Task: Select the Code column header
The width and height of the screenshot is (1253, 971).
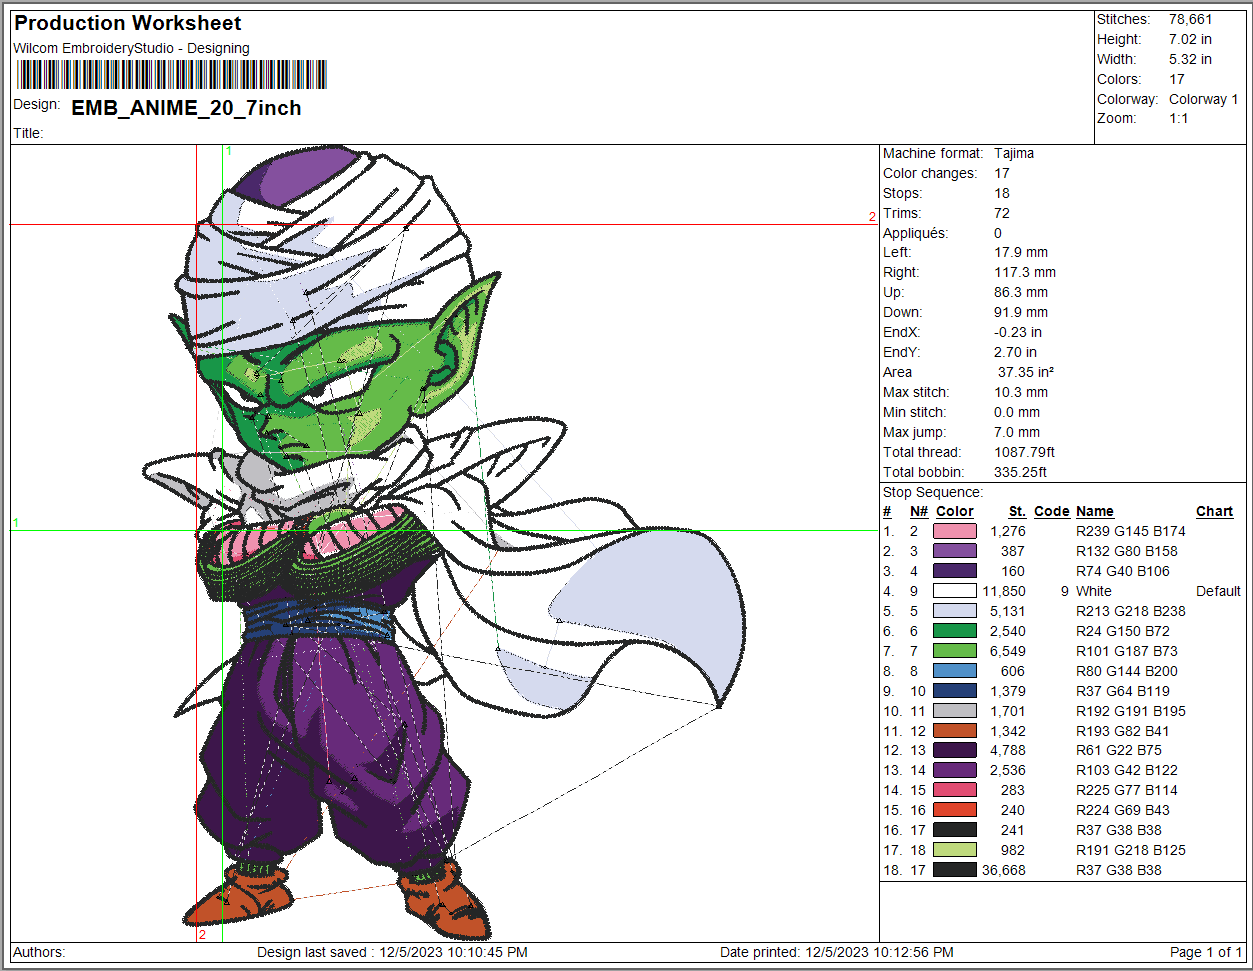Action: [x=1051, y=511]
